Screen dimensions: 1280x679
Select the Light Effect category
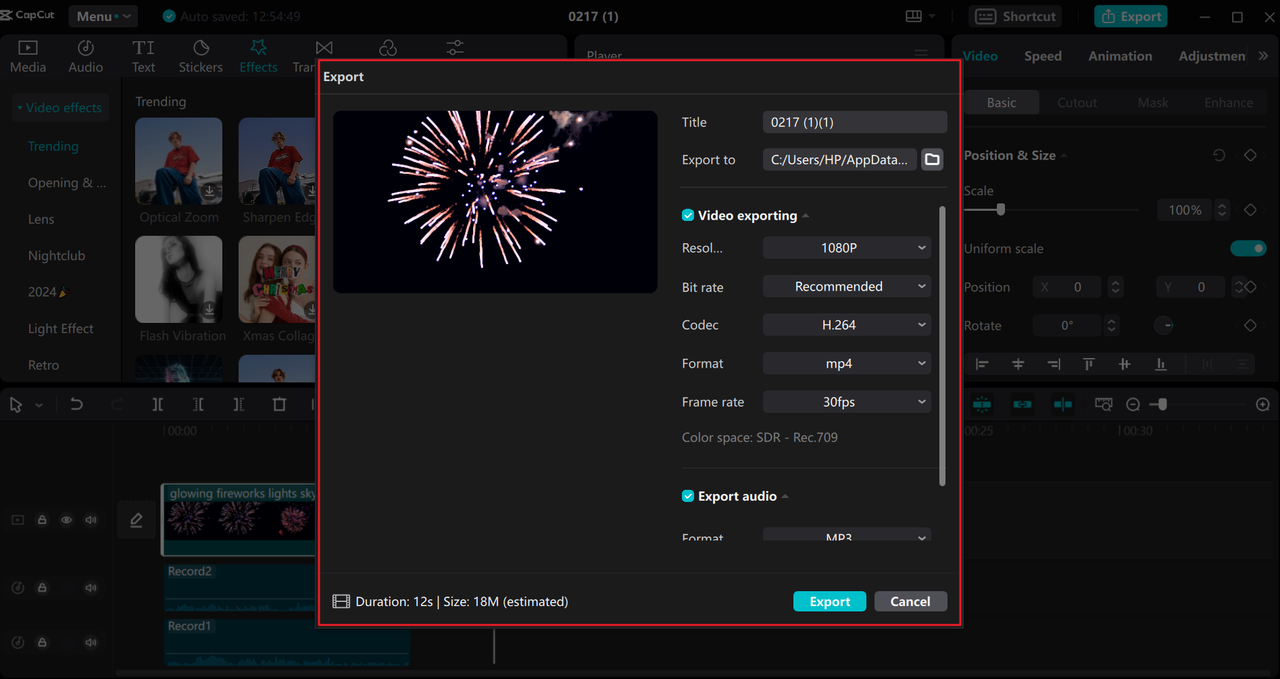point(61,329)
